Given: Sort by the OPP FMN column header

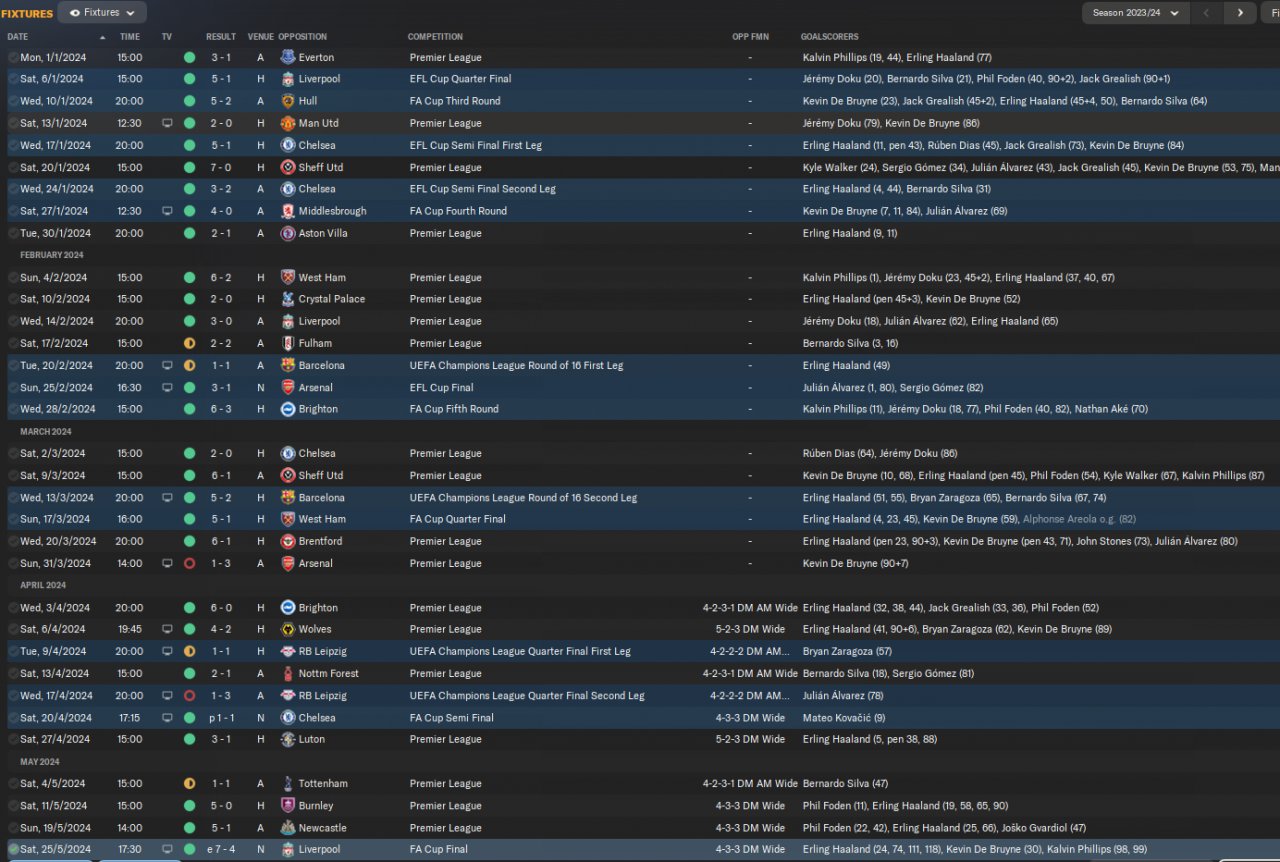Looking at the screenshot, I should click(749, 37).
